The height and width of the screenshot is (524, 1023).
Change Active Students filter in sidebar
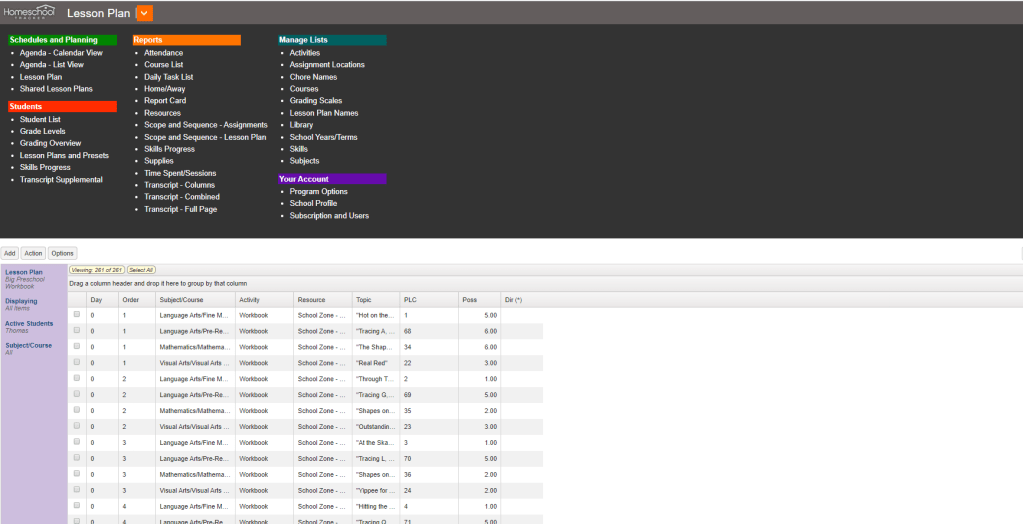[29, 324]
